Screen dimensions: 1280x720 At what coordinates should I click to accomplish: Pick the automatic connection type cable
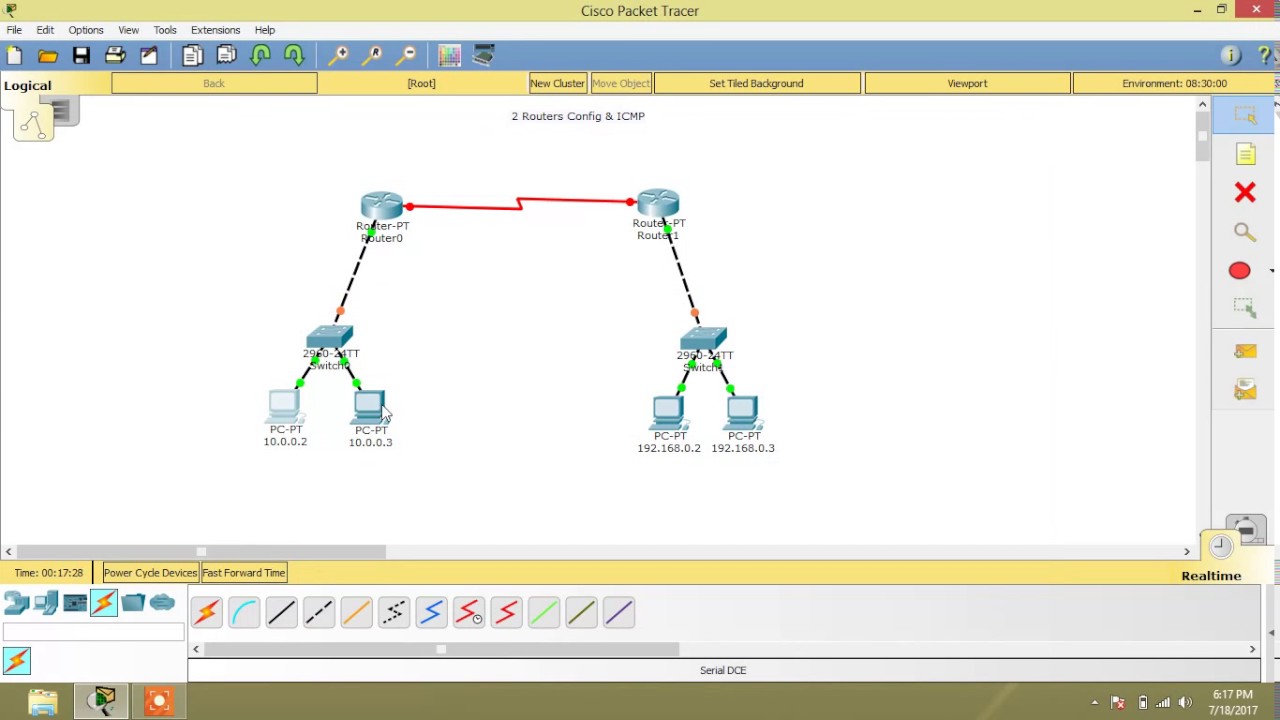207,612
